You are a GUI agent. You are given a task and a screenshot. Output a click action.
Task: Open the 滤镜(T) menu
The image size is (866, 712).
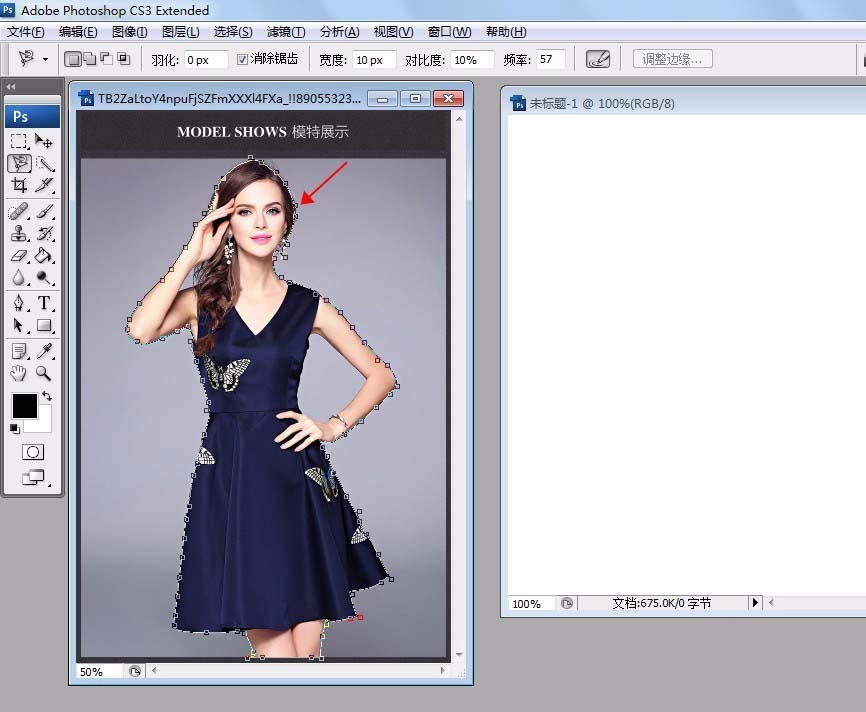[x=286, y=32]
